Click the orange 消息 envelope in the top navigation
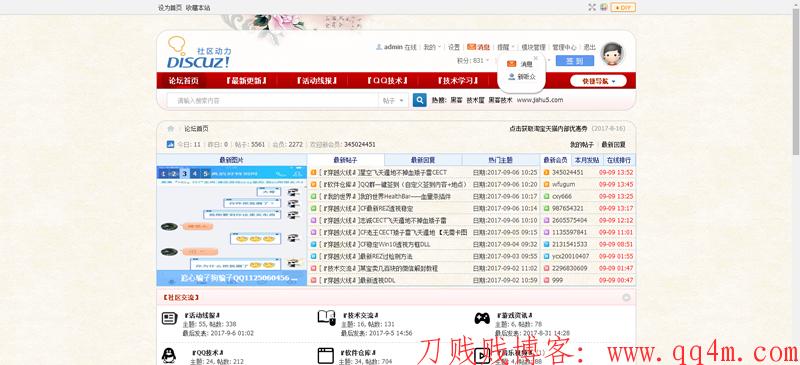Screen dimensions: 800x365 471,46
